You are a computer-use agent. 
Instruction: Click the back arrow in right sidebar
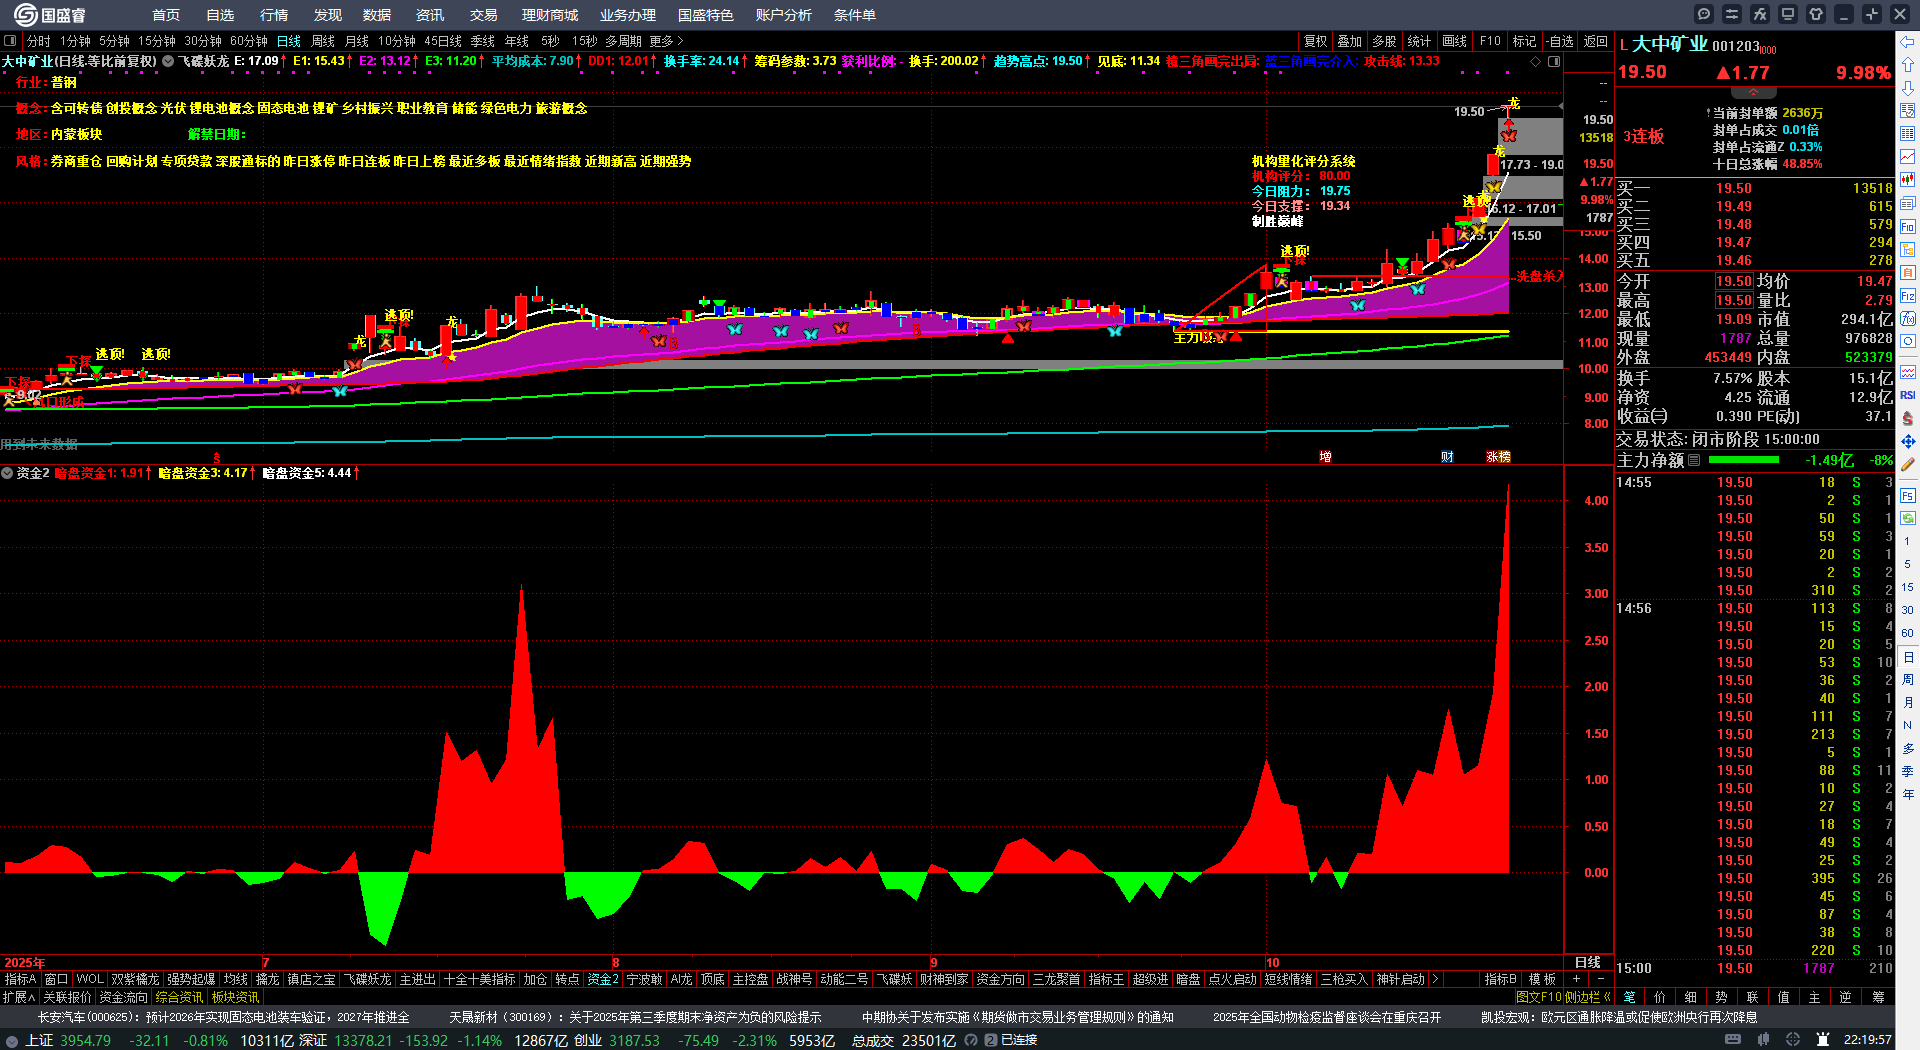pyautogui.click(x=1908, y=42)
